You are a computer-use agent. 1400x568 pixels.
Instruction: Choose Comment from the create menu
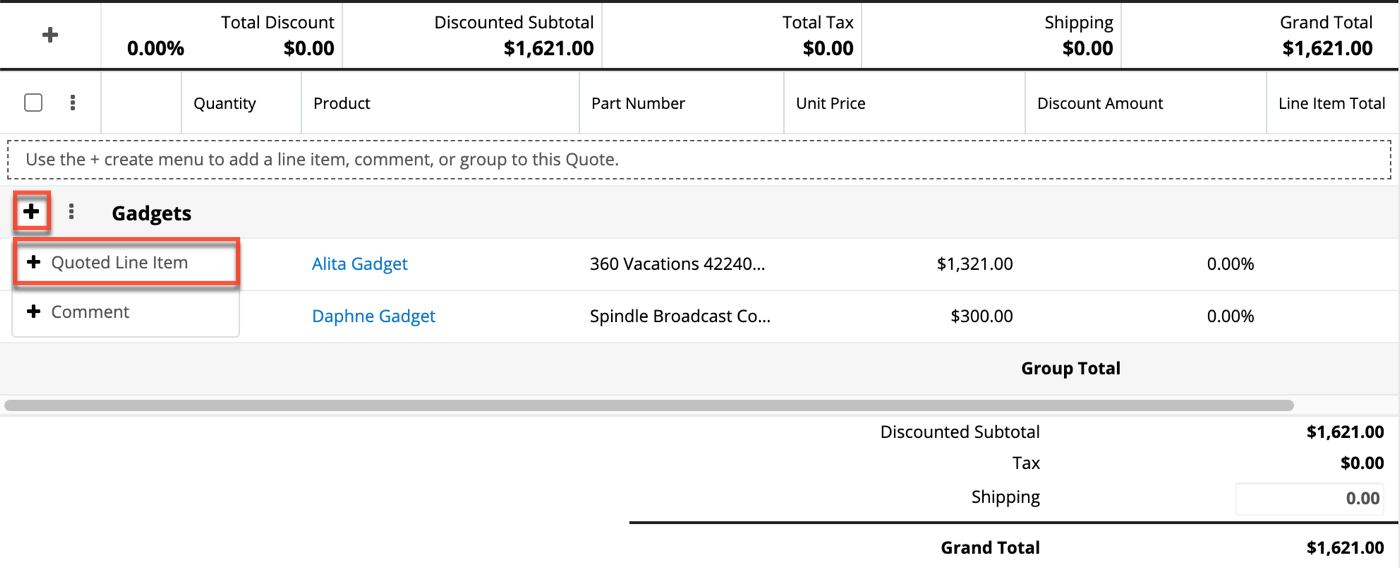90,312
